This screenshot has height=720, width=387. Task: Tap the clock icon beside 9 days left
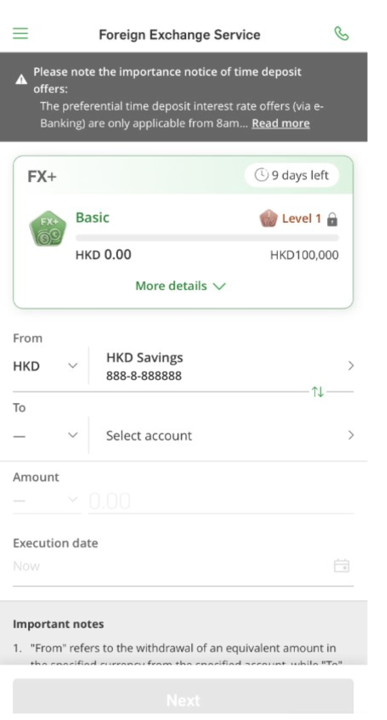point(261,175)
